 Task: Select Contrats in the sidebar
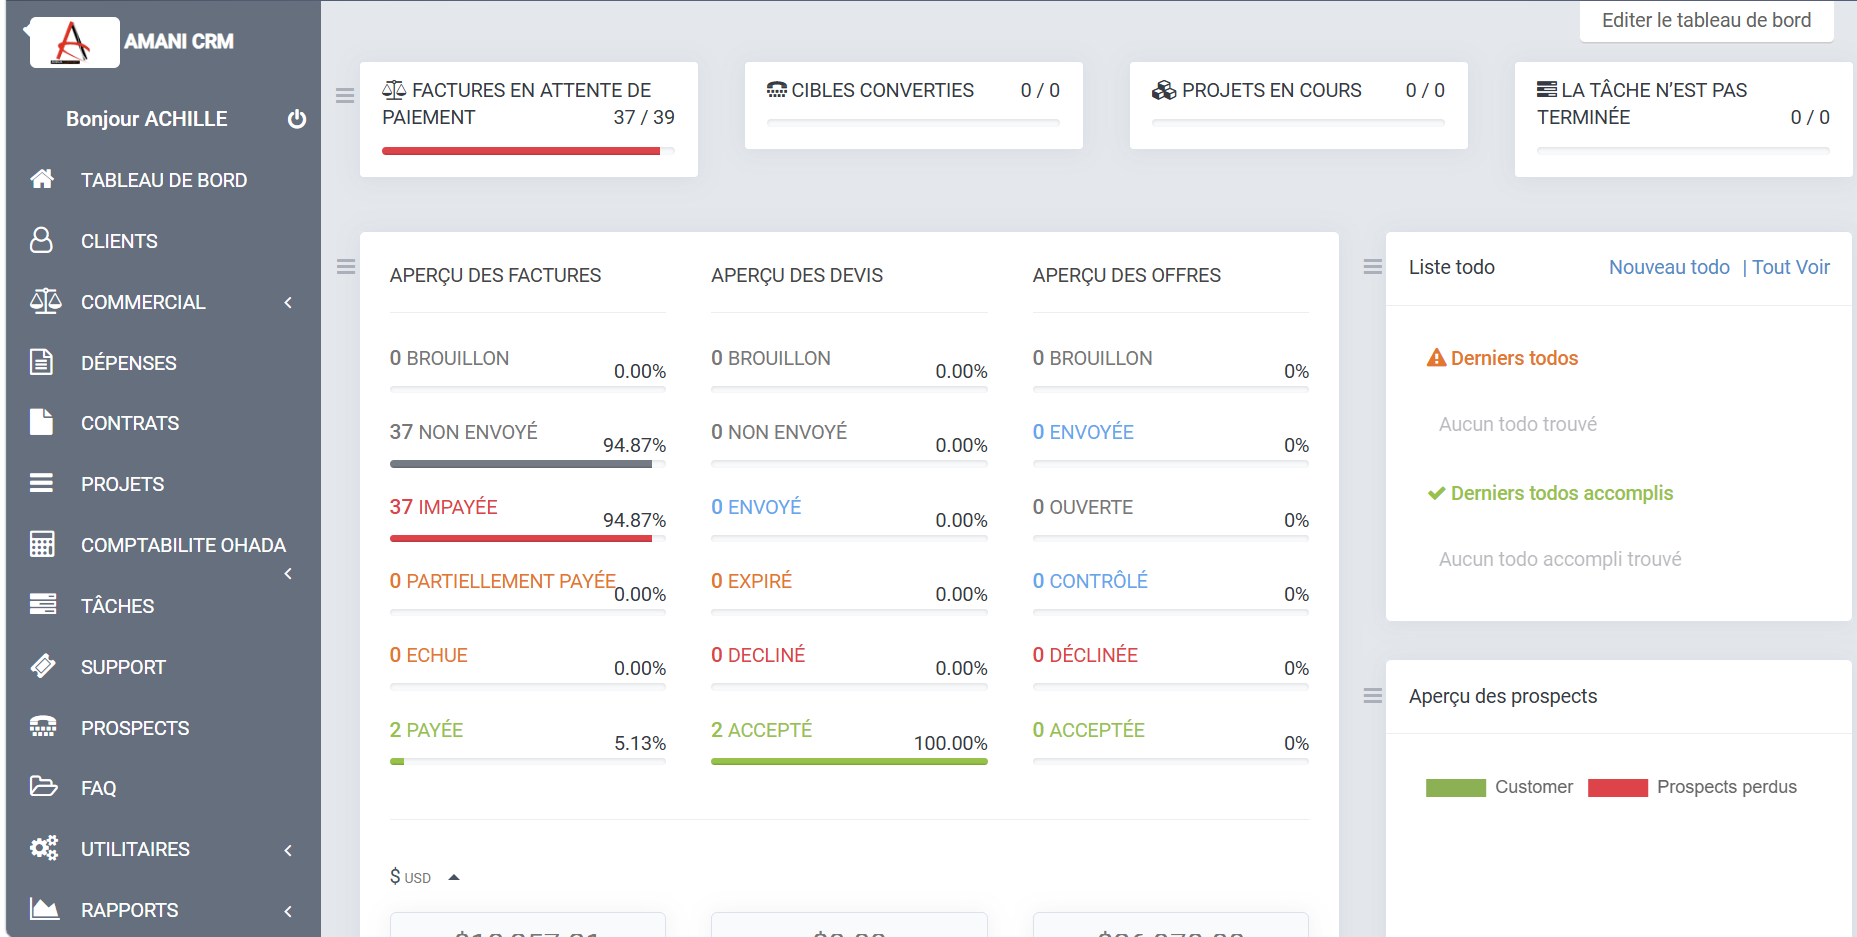point(130,423)
